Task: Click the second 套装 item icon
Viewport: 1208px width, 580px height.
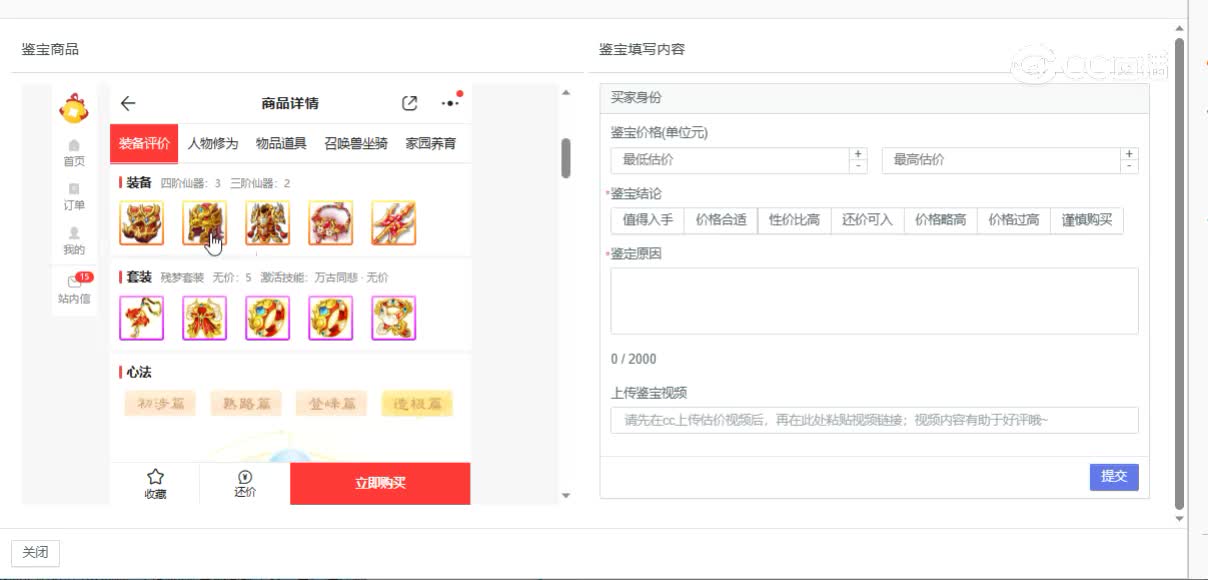Action: (x=204, y=318)
